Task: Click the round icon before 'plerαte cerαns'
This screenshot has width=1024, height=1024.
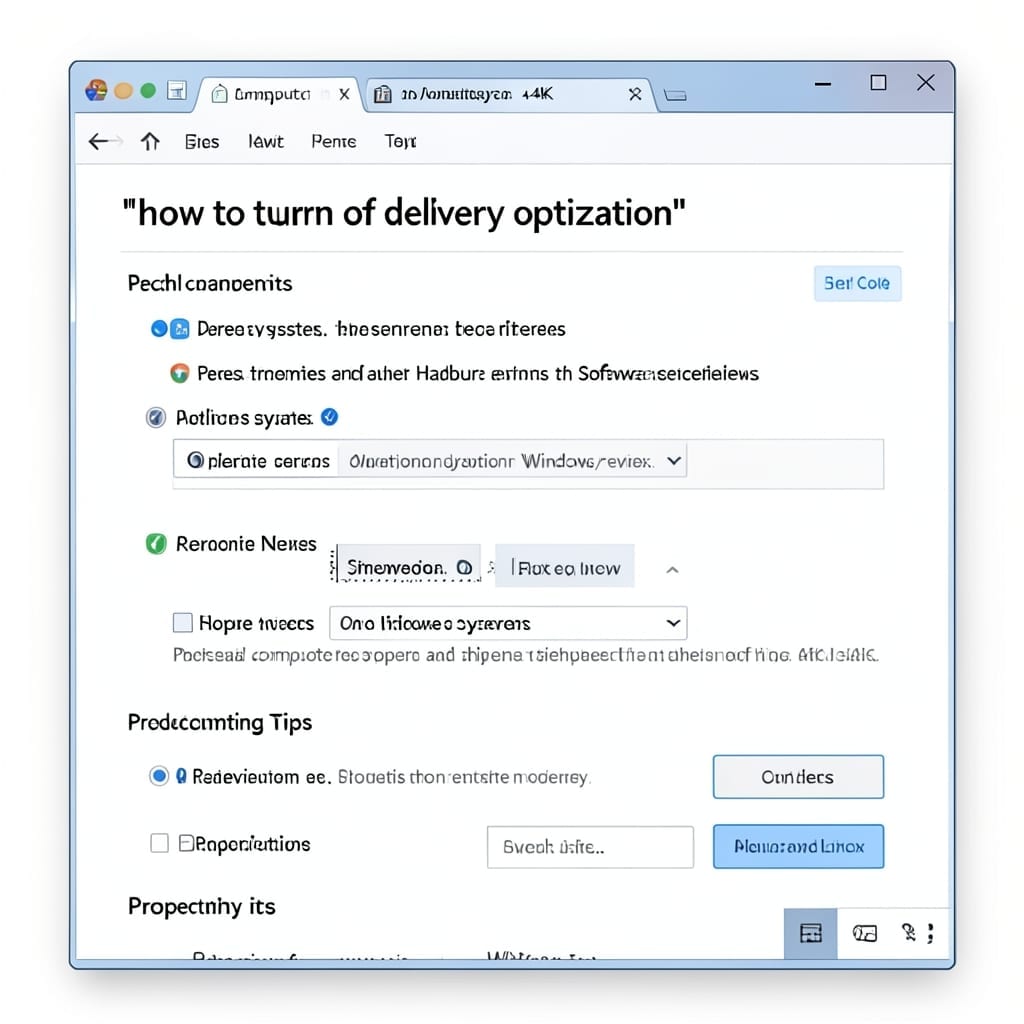Action: [195, 460]
